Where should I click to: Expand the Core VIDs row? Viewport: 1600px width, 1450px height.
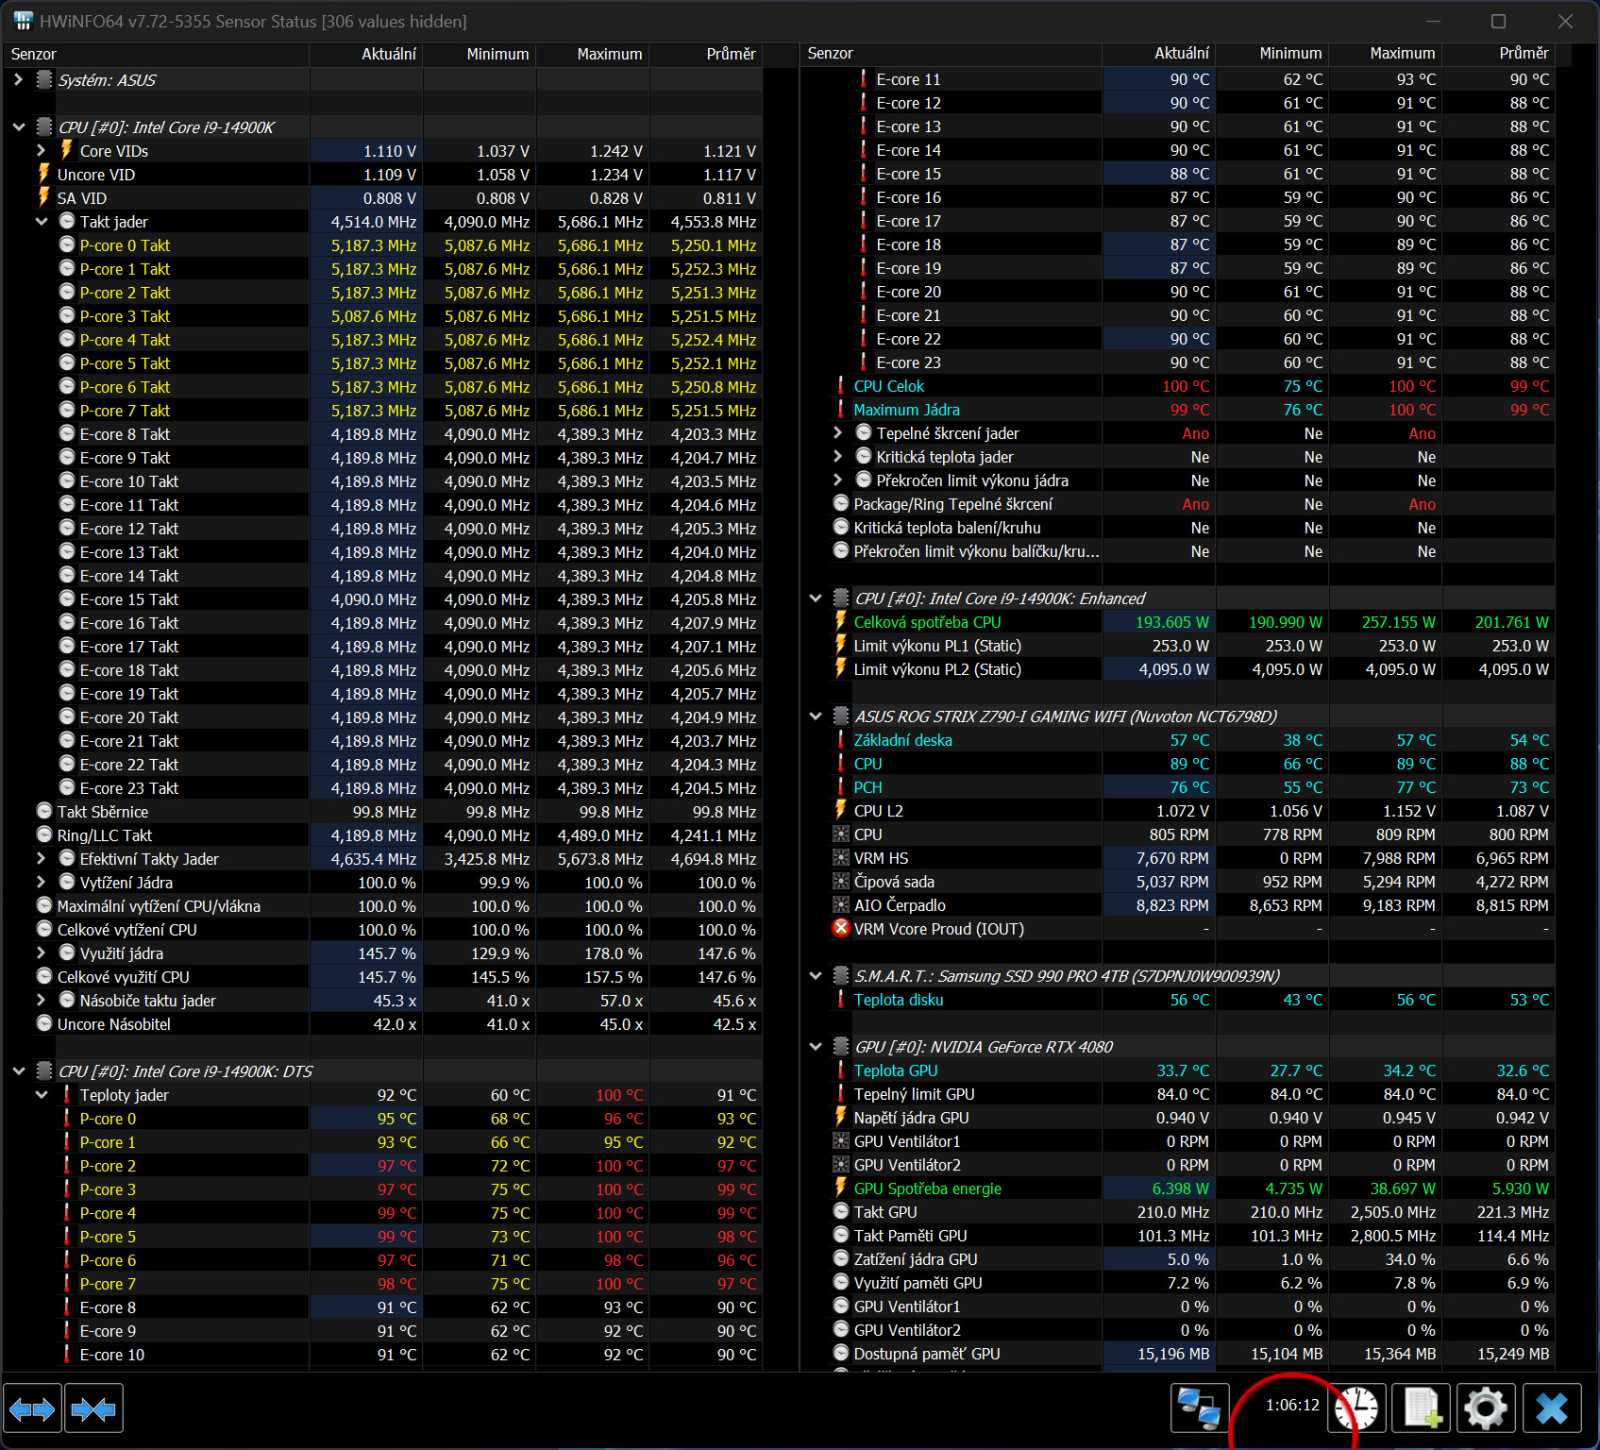[x=41, y=151]
